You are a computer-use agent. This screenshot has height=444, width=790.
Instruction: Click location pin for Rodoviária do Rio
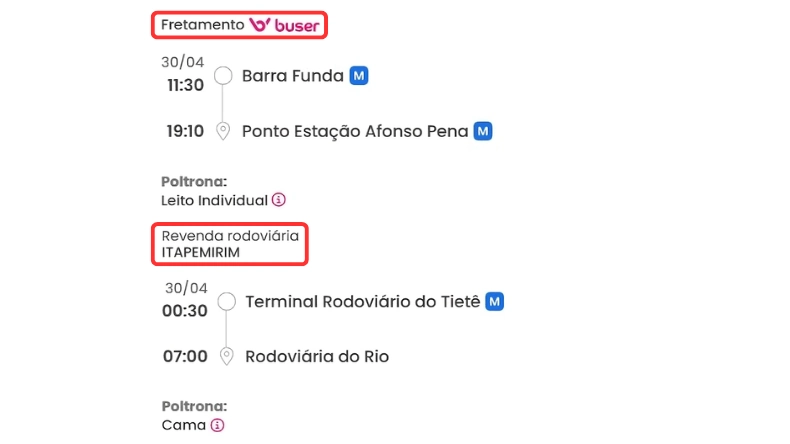[x=226, y=356]
